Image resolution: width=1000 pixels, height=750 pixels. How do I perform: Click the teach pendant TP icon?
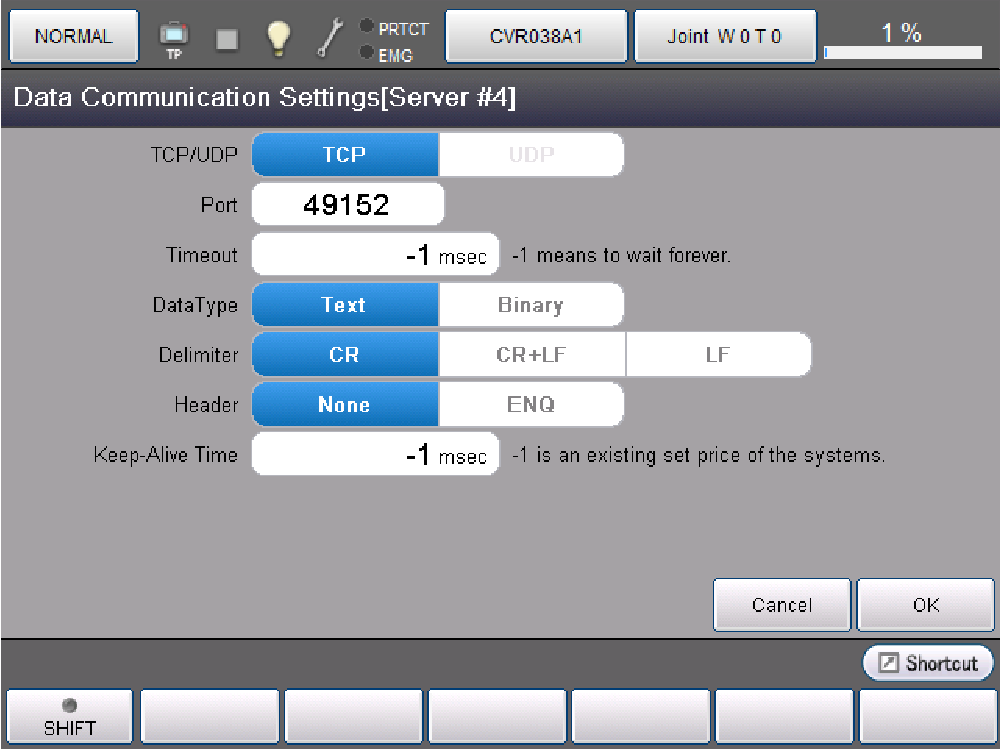pyautogui.click(x=173, y=38)
